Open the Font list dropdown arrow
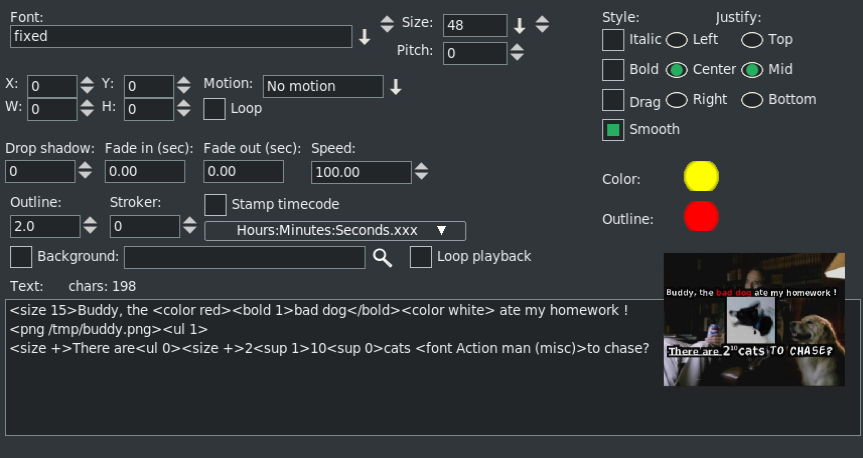Image resolution: width=863 pixels, height=458 pixels. [365, 37]
